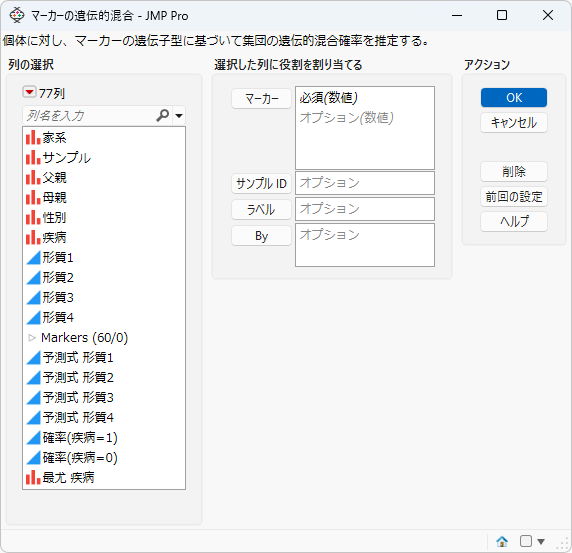Click the By role button
The image size is (572, 553).
pos(261,236)
